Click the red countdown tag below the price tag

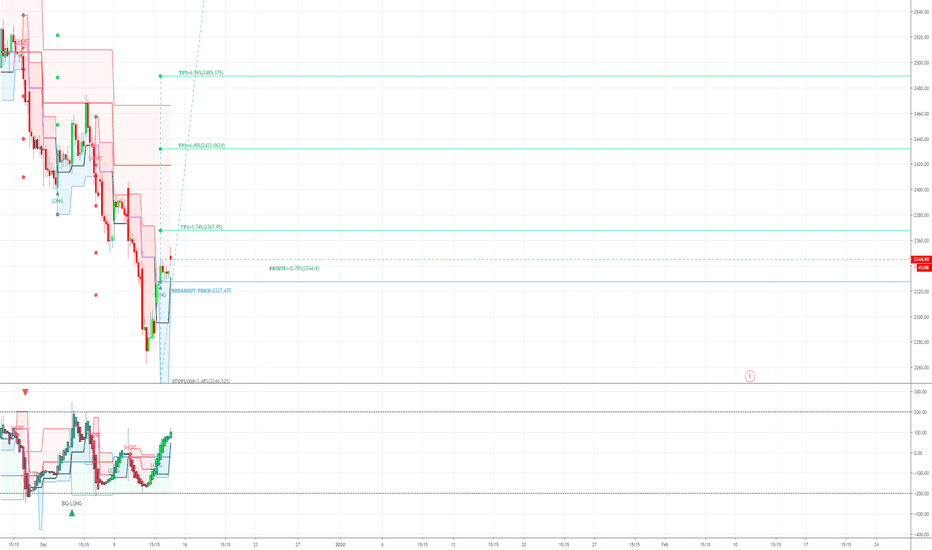point(923,268)
